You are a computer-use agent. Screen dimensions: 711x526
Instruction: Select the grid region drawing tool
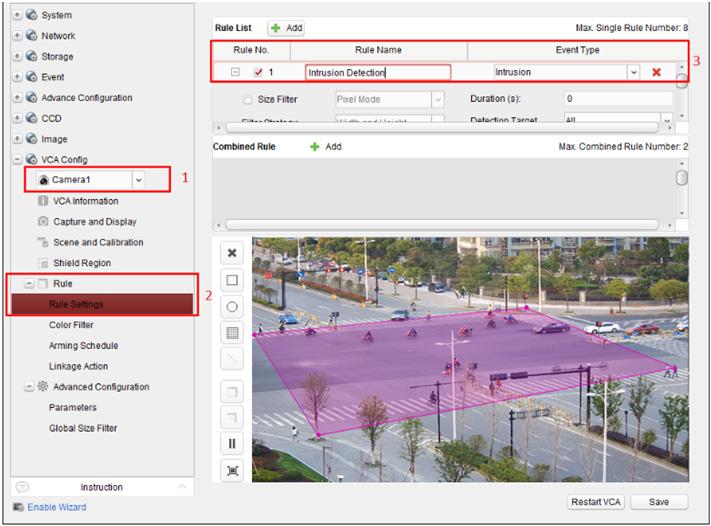click(232, 333)
